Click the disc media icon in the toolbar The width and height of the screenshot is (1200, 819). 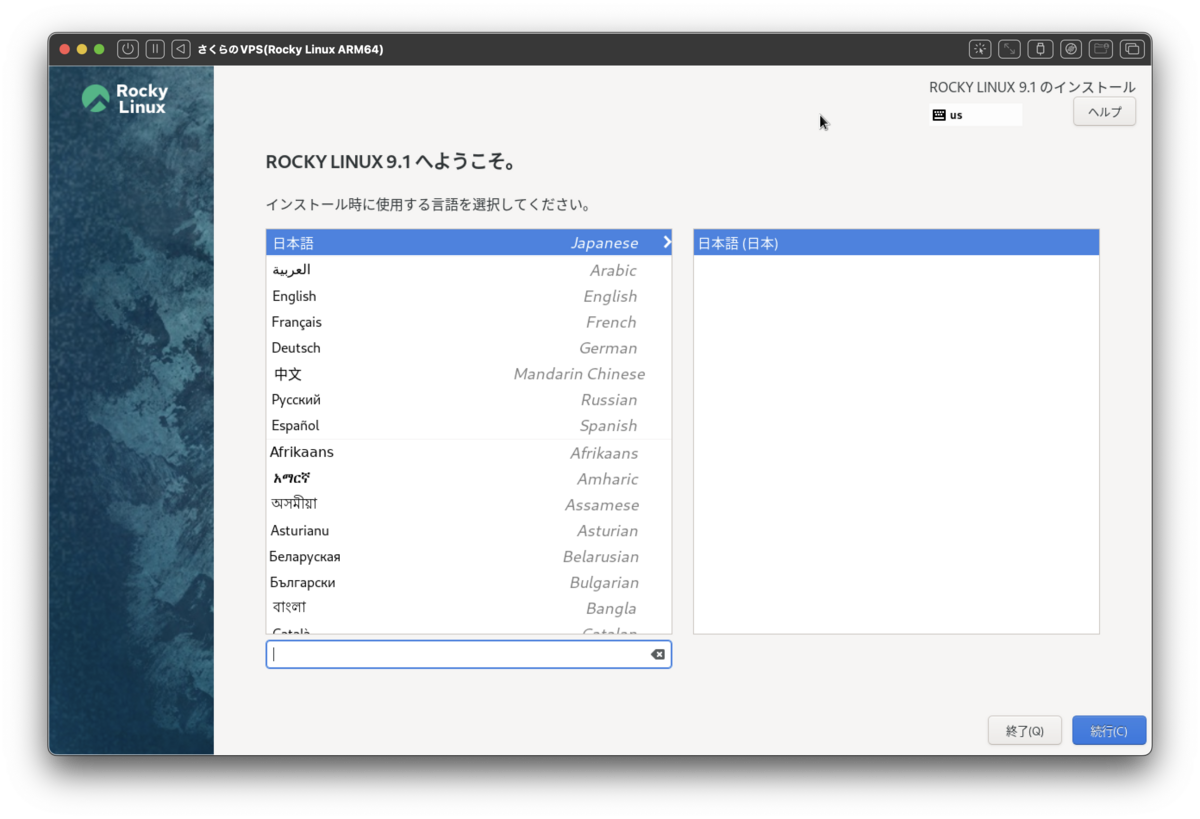(1070, 48)
